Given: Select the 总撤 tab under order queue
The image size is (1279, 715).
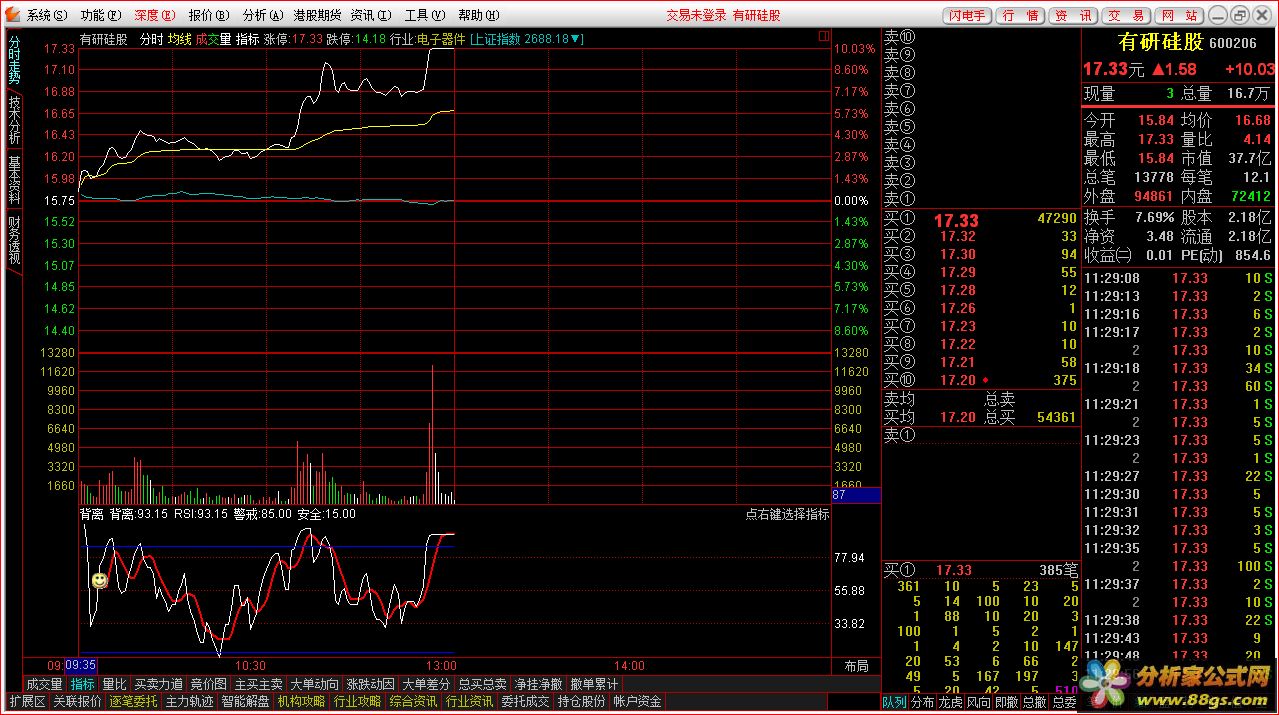Looking at the screenshot, I should point(1034,703).
